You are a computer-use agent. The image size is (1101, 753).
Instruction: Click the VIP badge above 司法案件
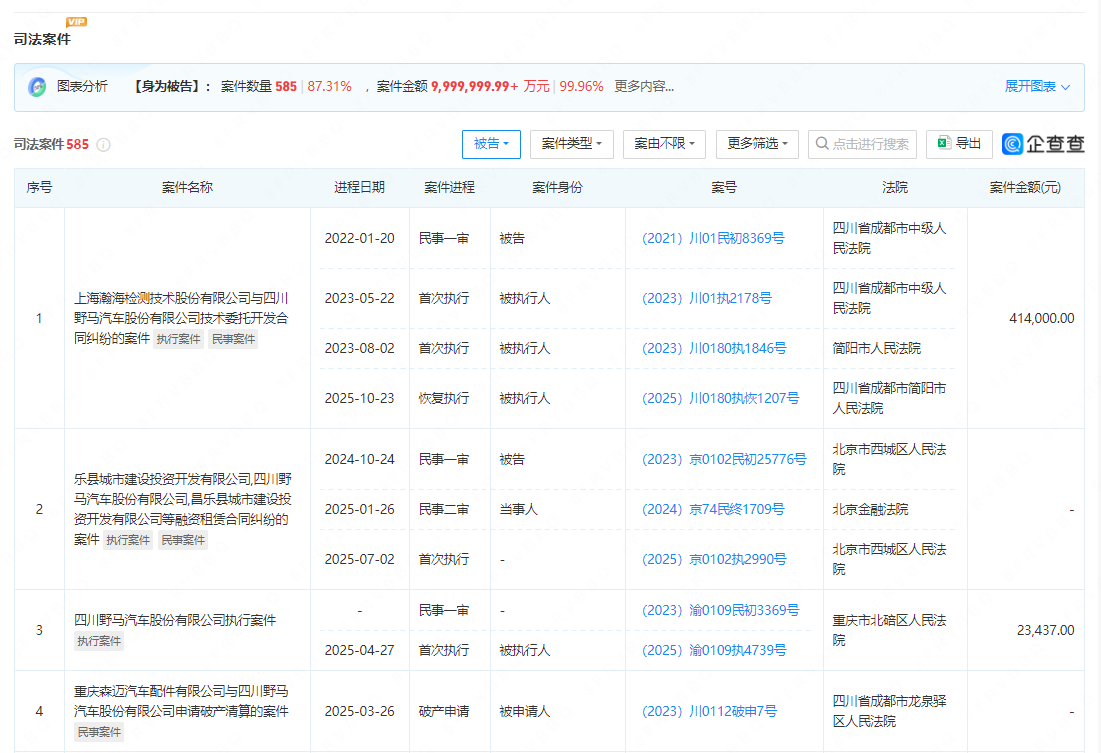(76, 22)
